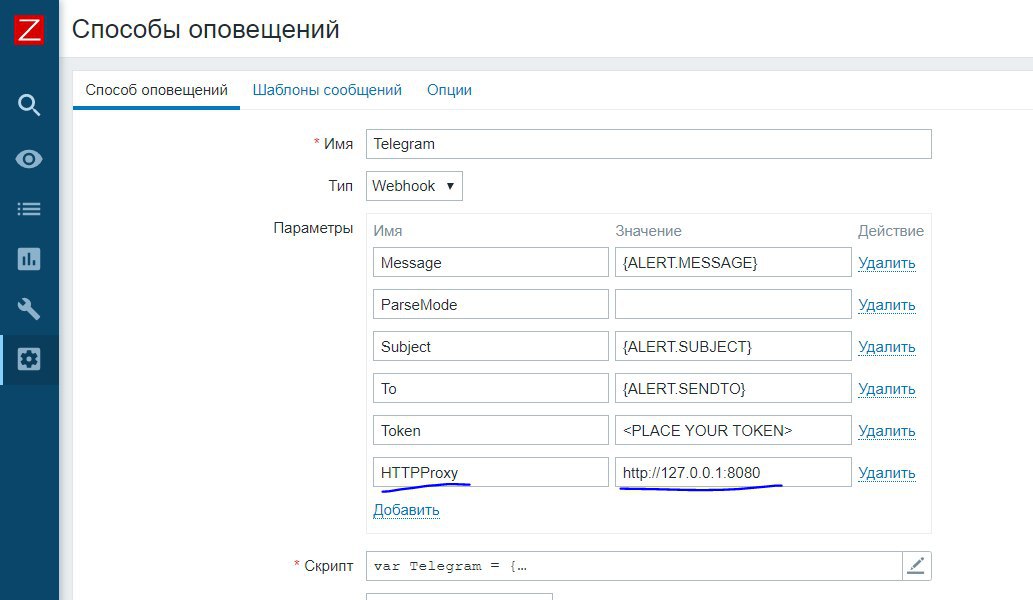
Task: Remove the Message parameter via Удалить
Action: pyautogui.click(x=887, y=263)
